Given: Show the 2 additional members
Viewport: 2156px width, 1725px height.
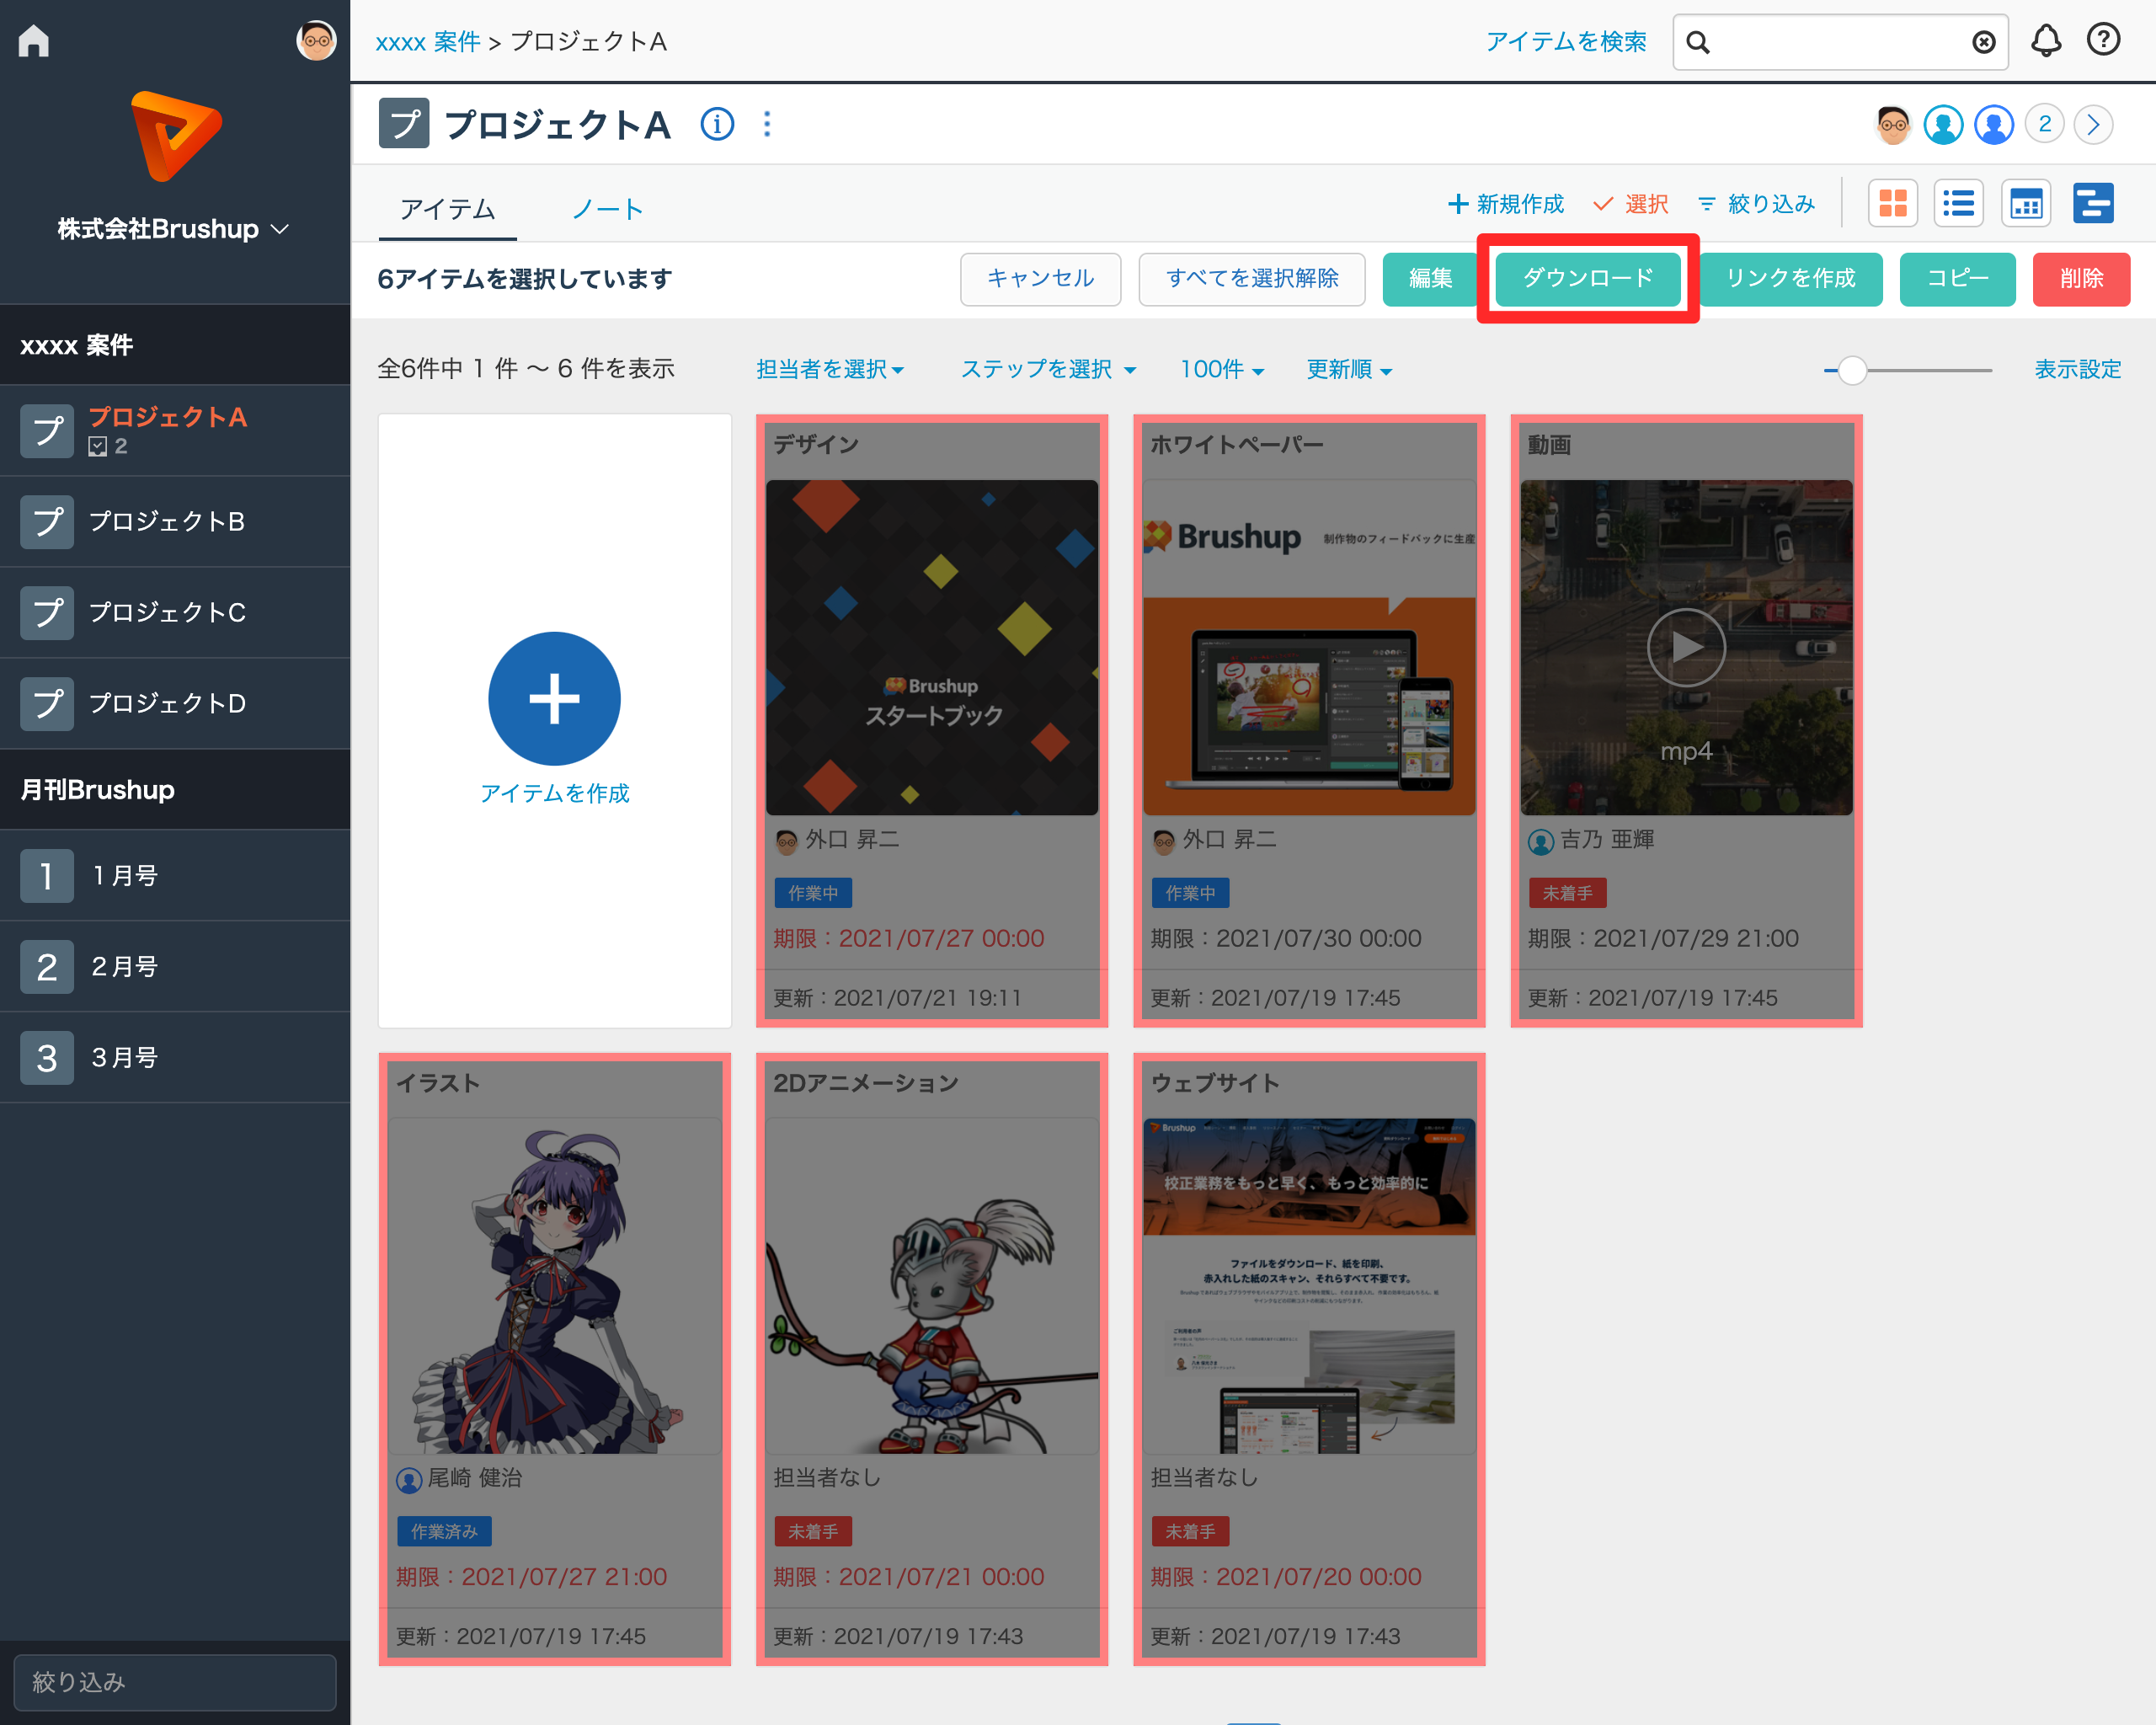Looking at the screenshot, I should pyautogui.click(x=2044, y=125).
